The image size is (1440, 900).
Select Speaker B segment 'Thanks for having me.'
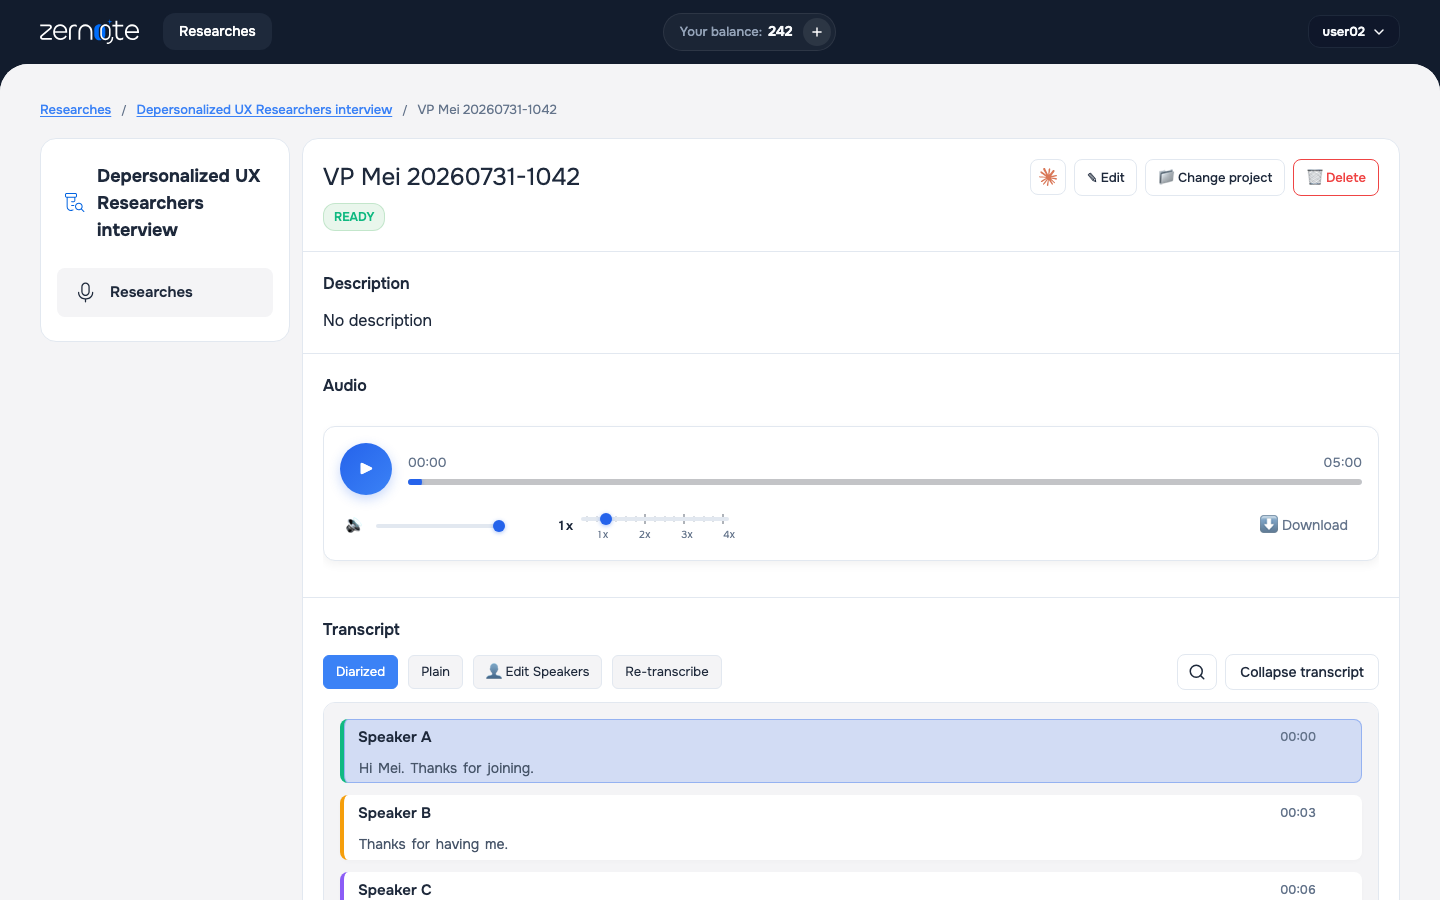(851, 828)
